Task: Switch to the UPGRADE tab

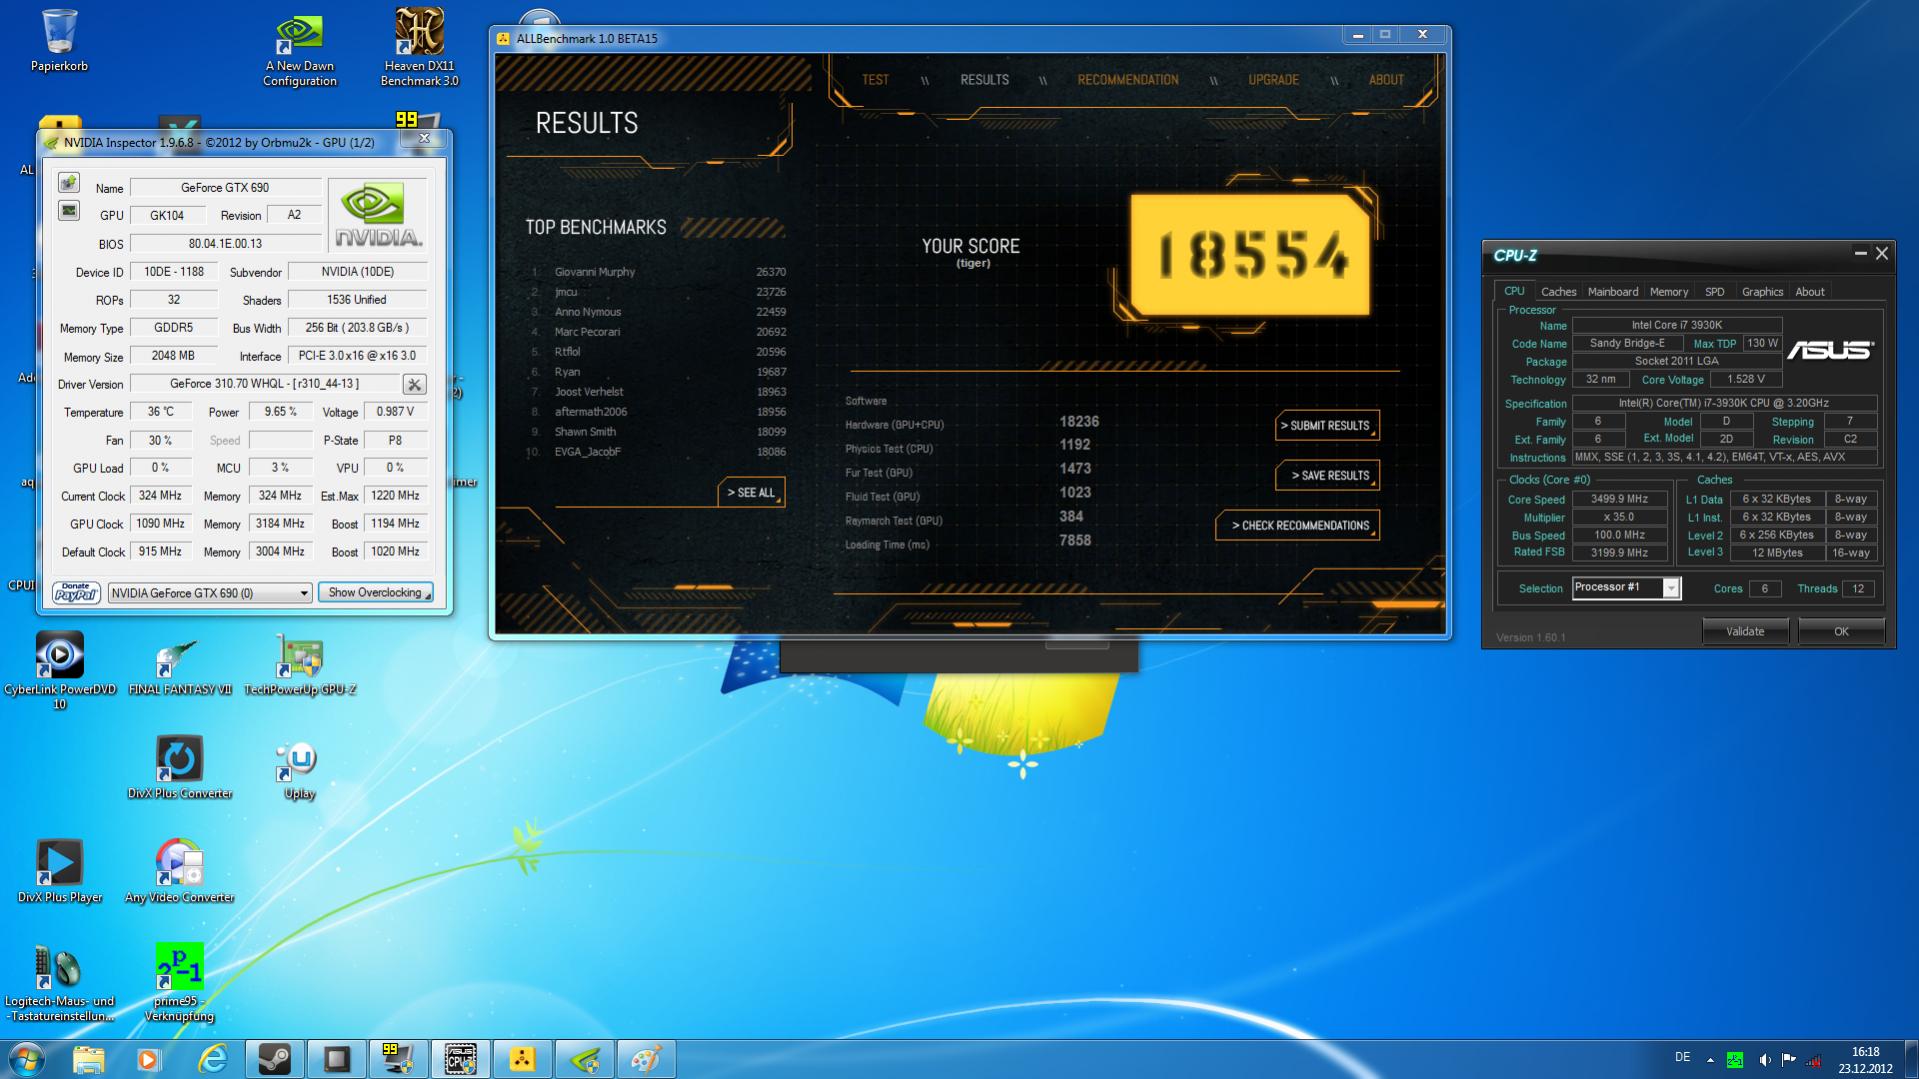Action: [x=1273, y=80]
